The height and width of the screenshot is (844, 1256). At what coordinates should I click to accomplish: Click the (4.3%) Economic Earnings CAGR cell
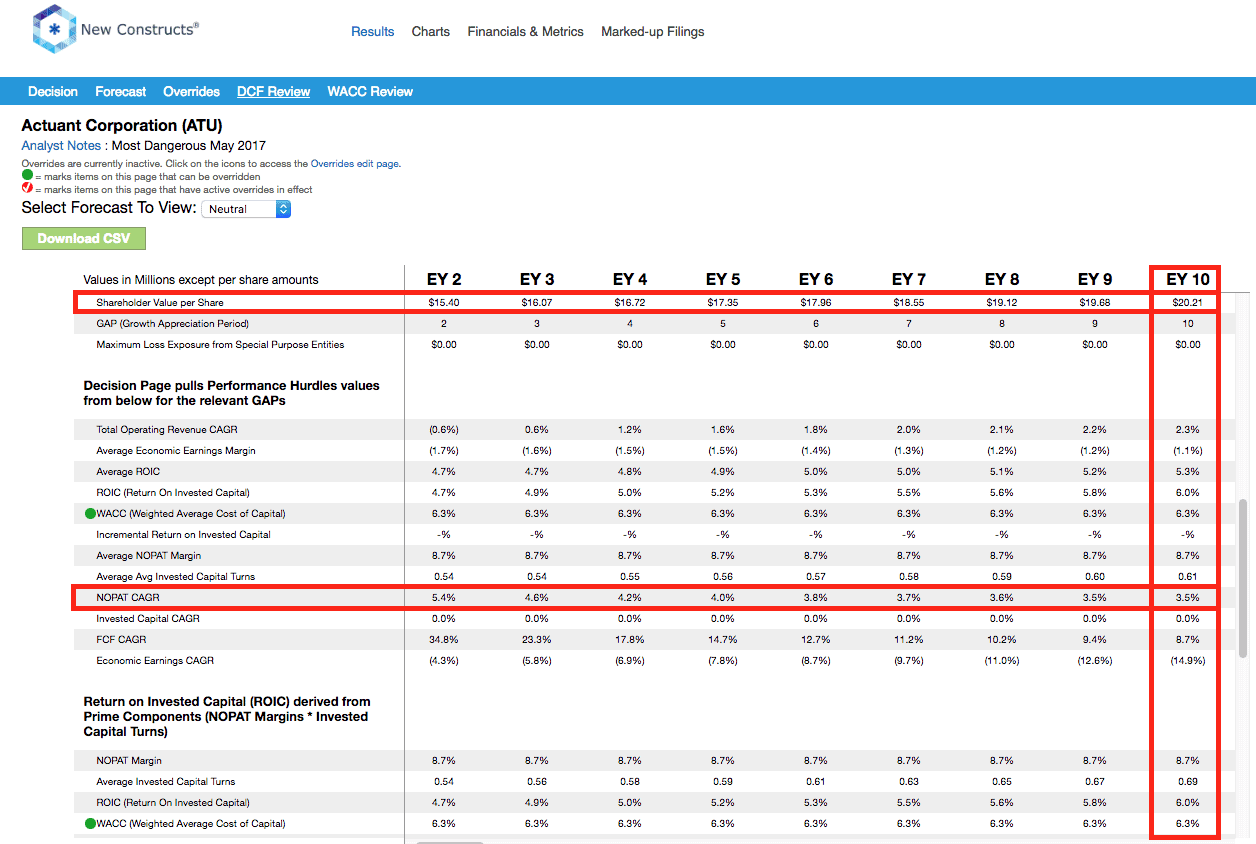click(x=444, y=661)
